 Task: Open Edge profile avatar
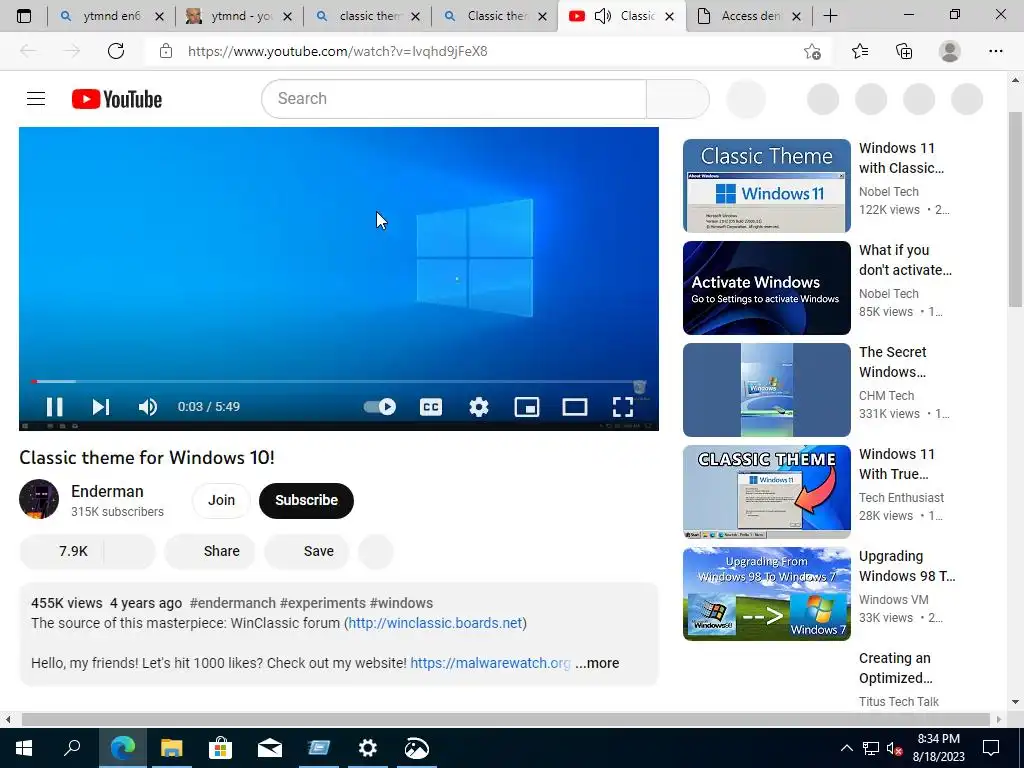point(949,51)
